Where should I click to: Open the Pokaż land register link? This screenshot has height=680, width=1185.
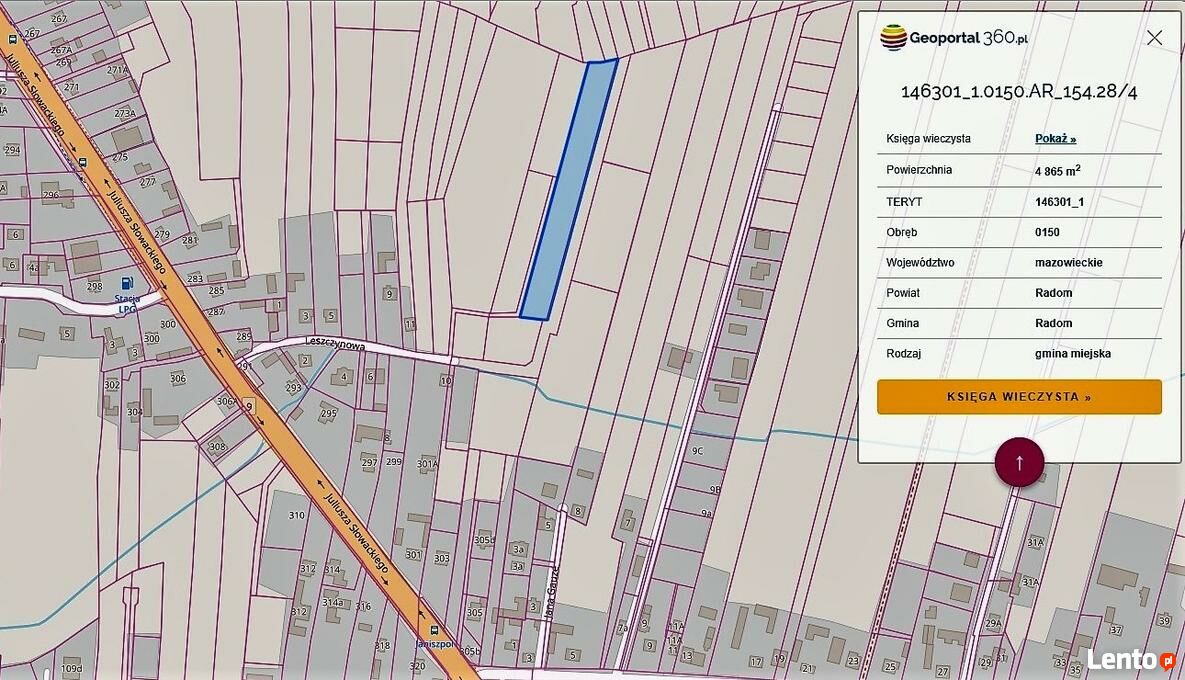click(x=1055, y=138)
